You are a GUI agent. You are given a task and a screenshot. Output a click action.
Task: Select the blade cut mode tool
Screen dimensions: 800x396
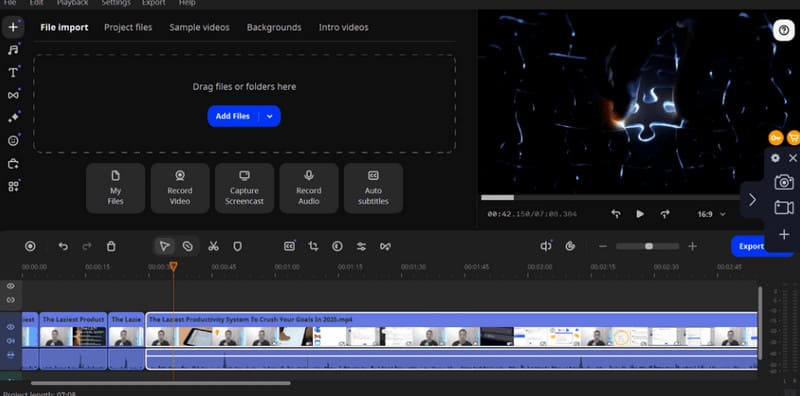(188, 246)
